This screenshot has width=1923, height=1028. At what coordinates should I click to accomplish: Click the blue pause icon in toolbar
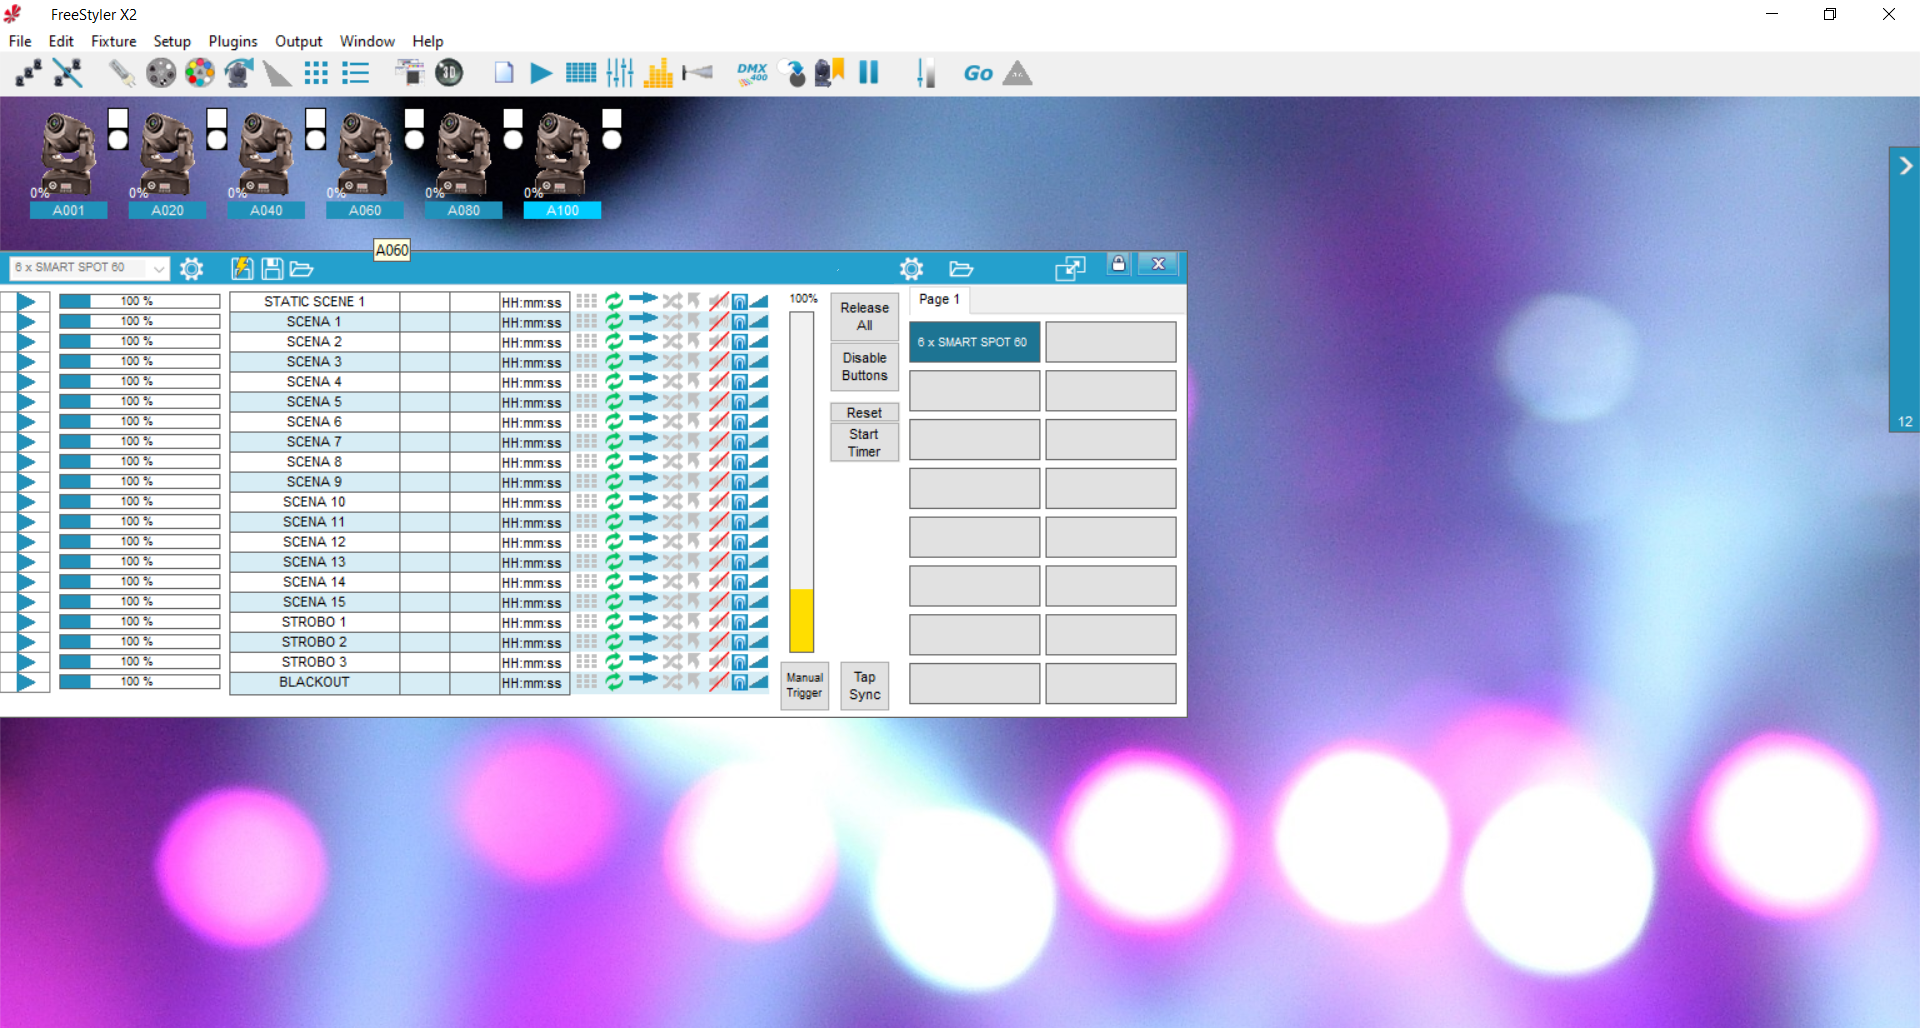[869, 72]
